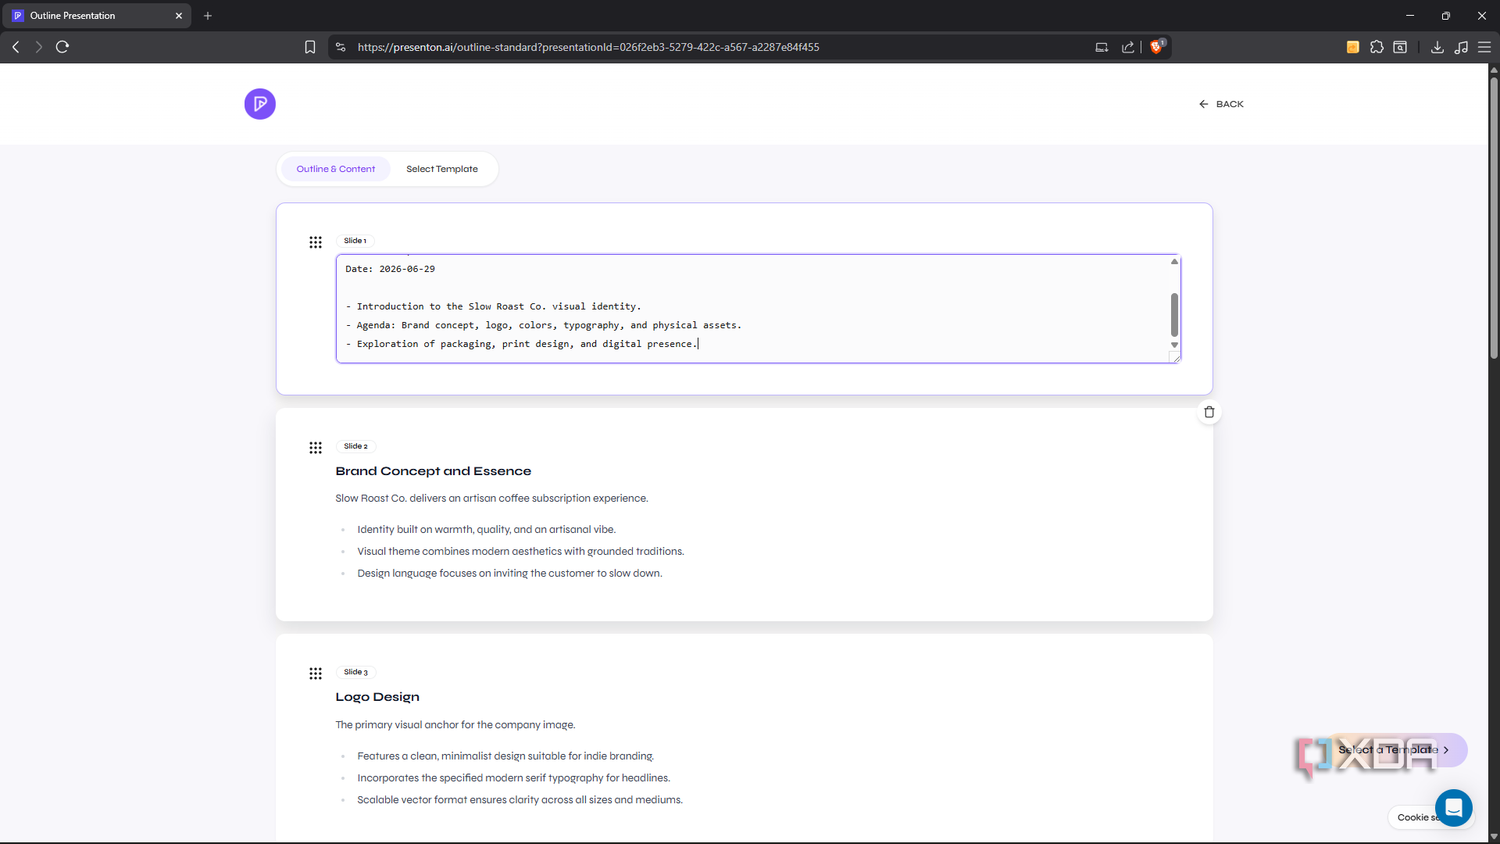Screen dimensions: 1500x844
Task: Click the orange extension icon in toolbar
Action: (1353, 47)
